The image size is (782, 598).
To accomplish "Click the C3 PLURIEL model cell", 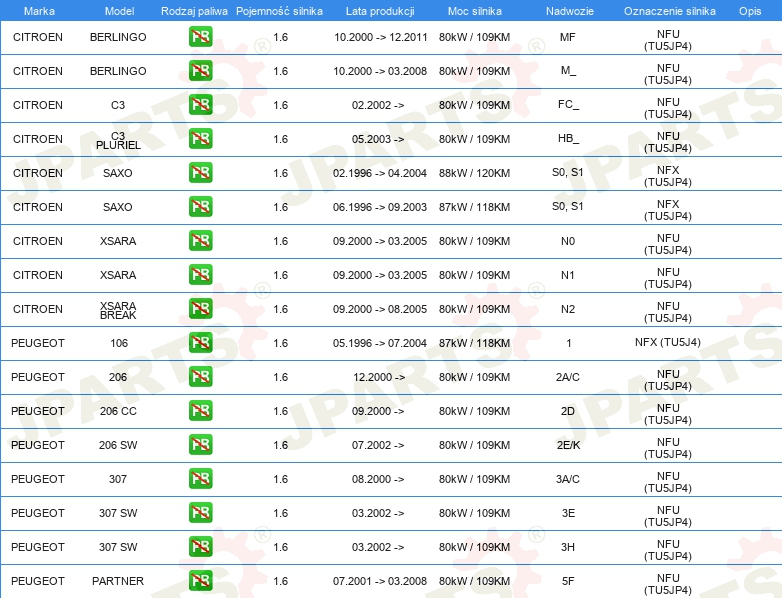I will 118,140.
